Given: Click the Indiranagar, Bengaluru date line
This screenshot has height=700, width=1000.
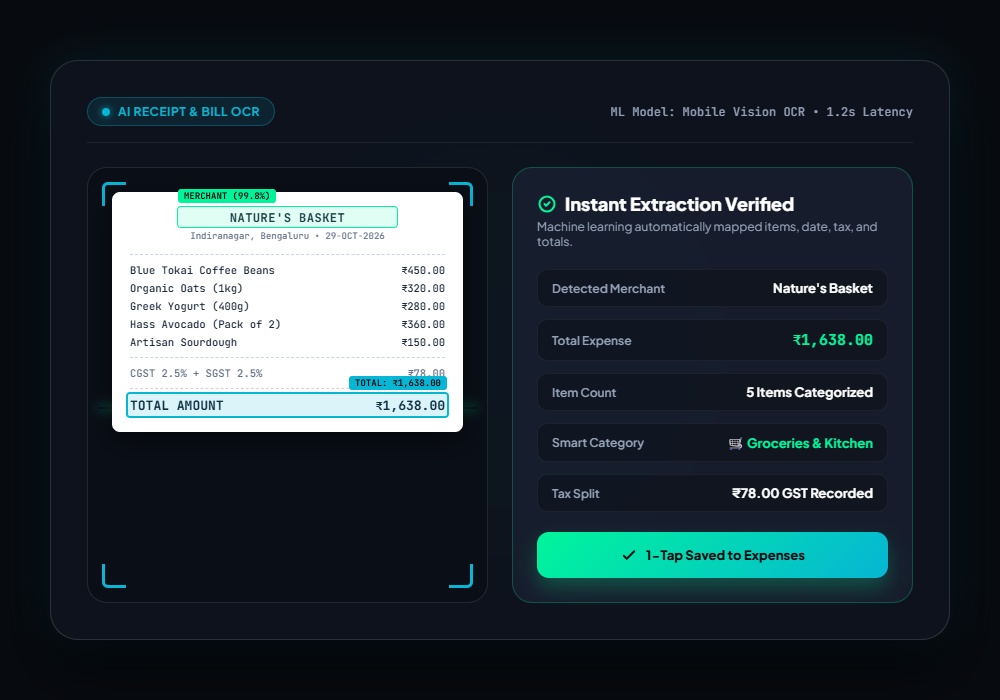Looking at the screenshot, I should 287,236.
